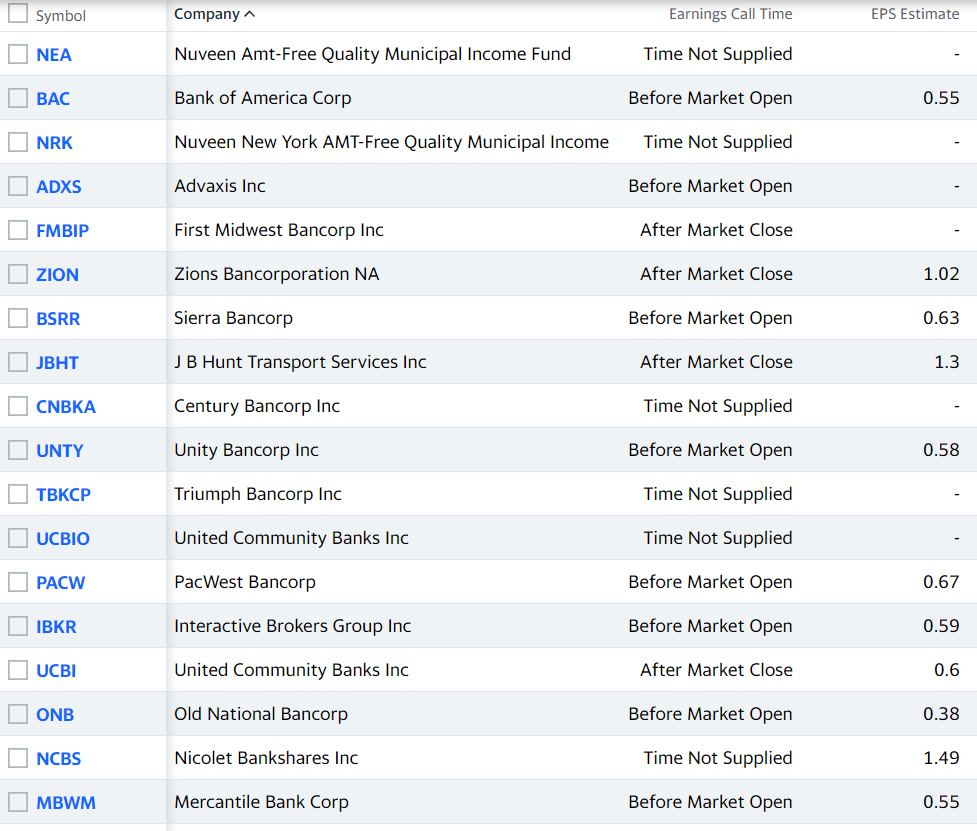This screenshot has width=977, height=831.
Task: Open the BSRR ticker link
Action: [58, 318]
